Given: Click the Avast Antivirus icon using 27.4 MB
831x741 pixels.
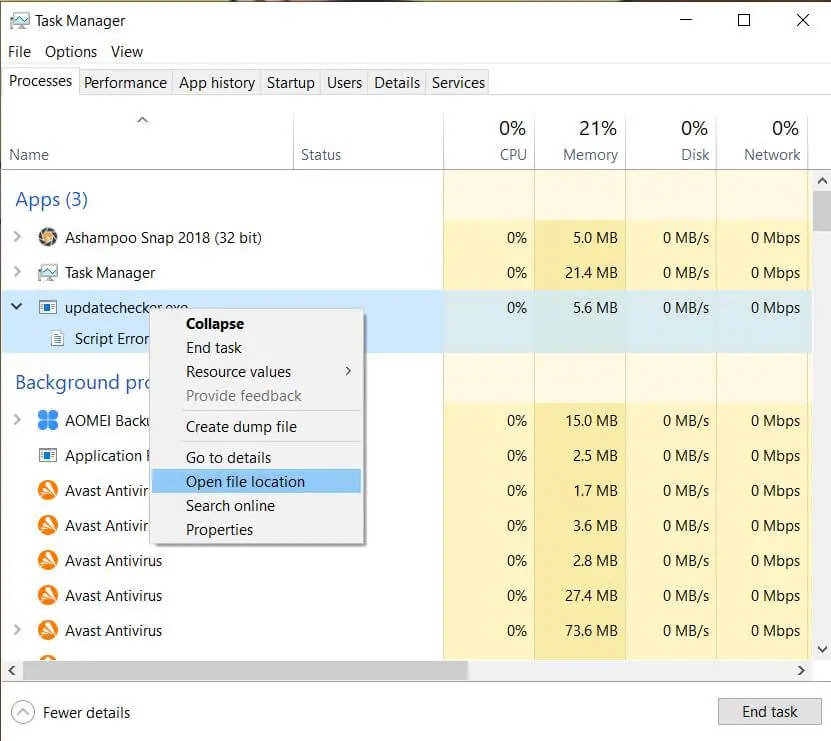Looking at the screenshot, I should (48, 595).
